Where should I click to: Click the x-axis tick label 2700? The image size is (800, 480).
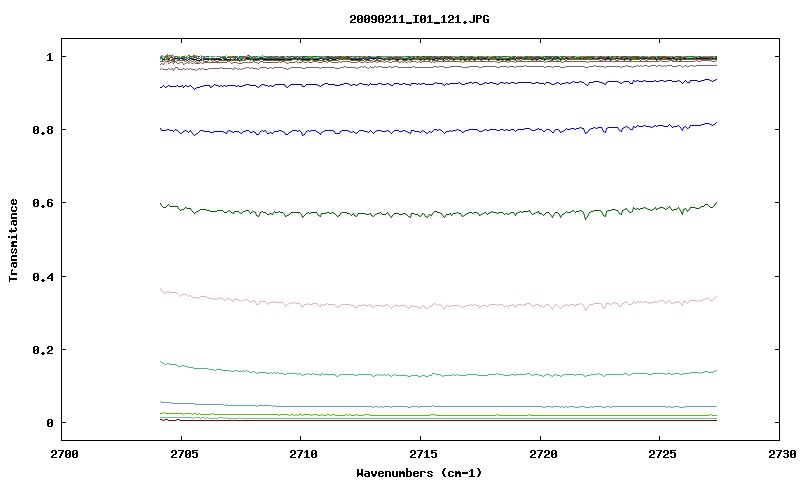pos(64,454)
